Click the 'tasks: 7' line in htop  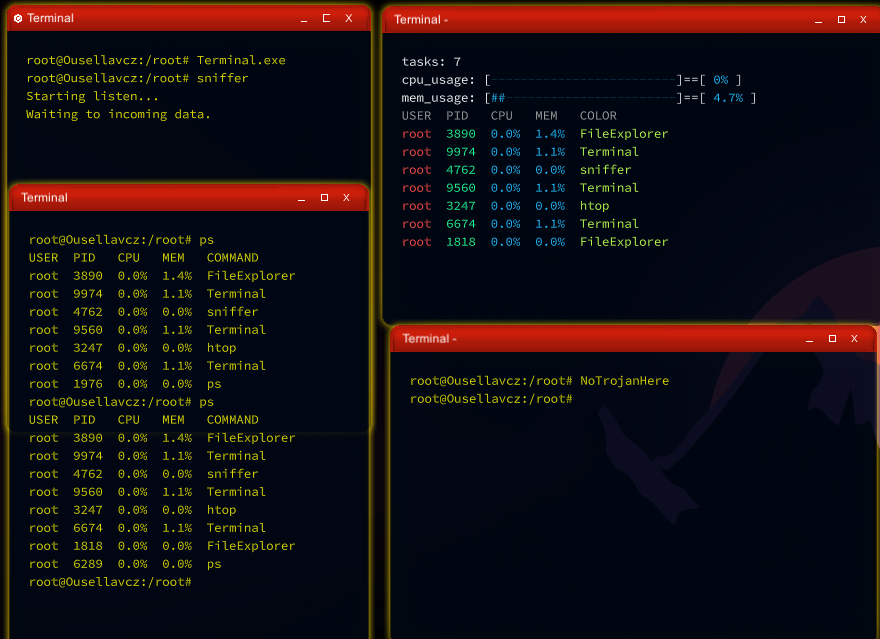431,62
